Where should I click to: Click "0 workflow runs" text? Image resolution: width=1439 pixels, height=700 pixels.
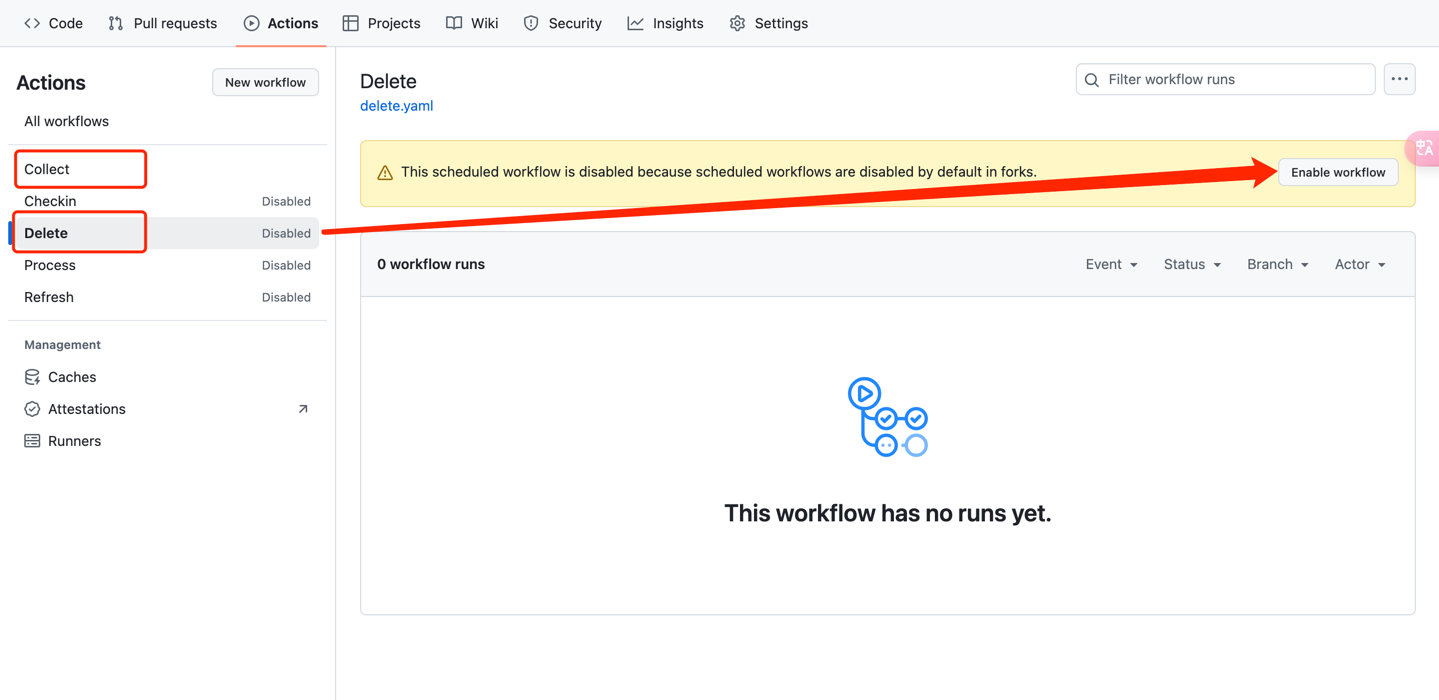click(x=431, y=264)
